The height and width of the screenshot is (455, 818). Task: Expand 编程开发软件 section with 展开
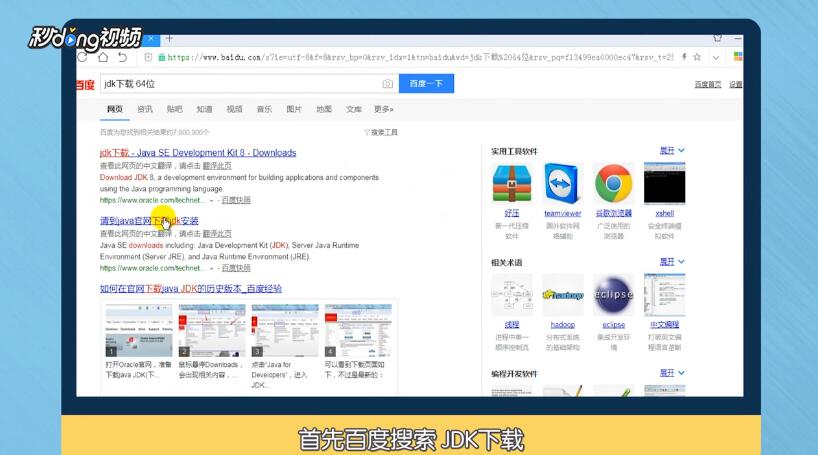click(x=672, y=373)
